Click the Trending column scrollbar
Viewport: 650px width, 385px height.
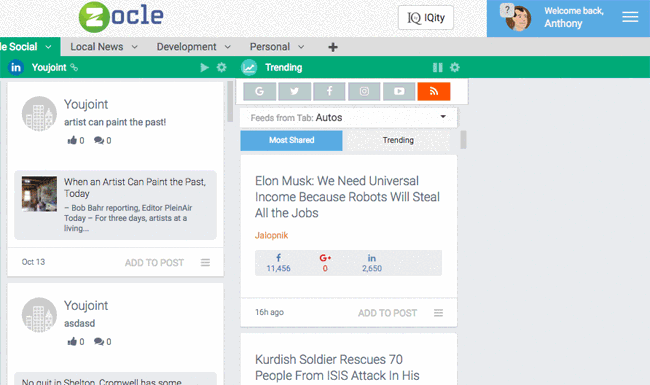point(463,140)
